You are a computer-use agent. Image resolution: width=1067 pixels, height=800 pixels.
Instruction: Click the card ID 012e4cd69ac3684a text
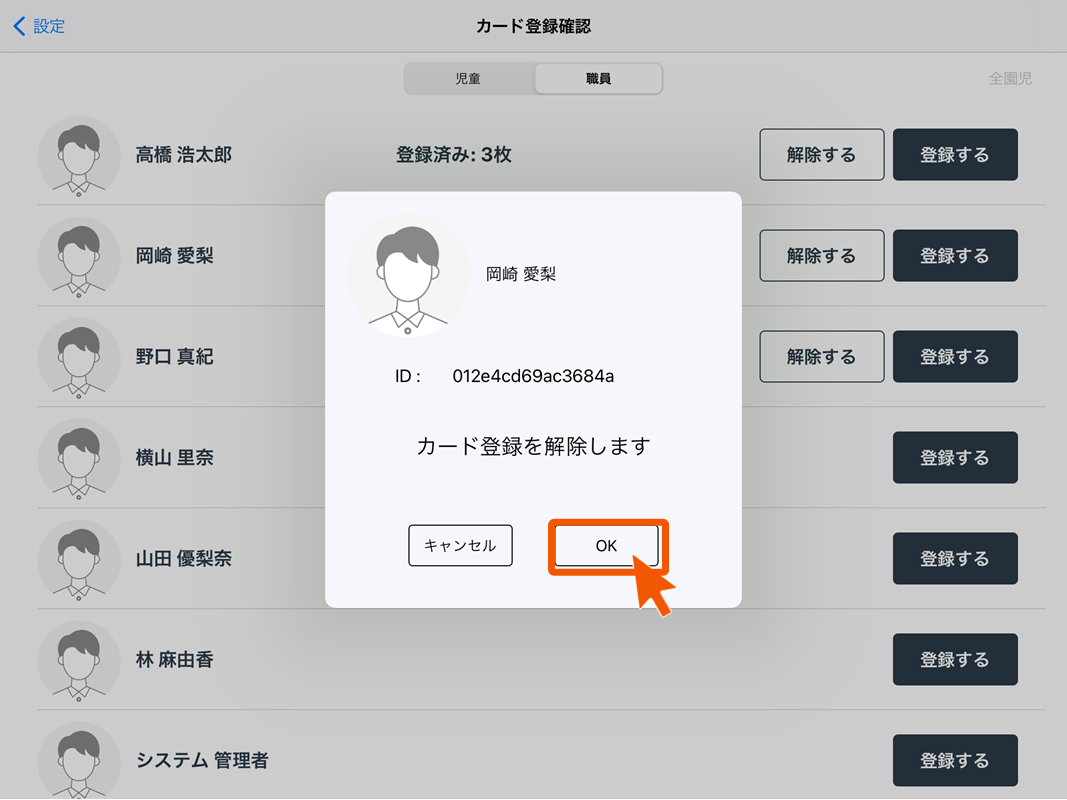click(x=533, y=377)
